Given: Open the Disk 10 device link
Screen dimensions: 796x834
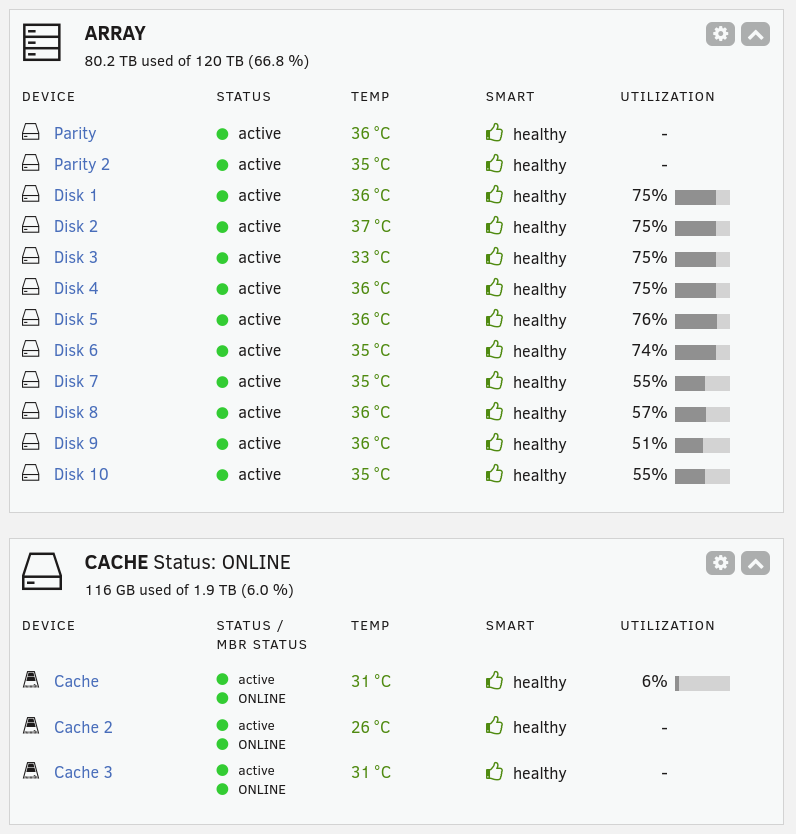Looking at the screenshot, I should tap(81, 474).
